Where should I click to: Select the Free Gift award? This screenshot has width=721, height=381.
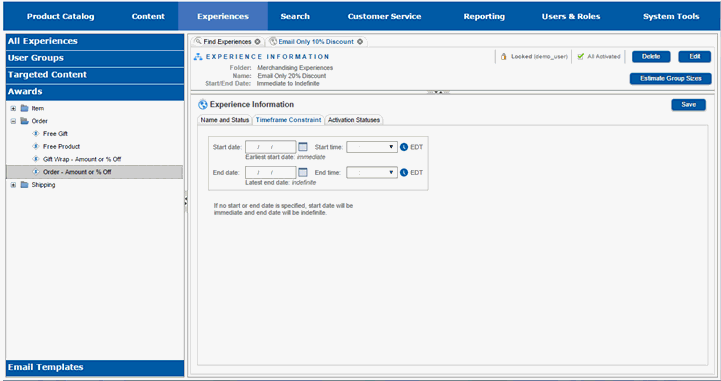click(55, 134)
